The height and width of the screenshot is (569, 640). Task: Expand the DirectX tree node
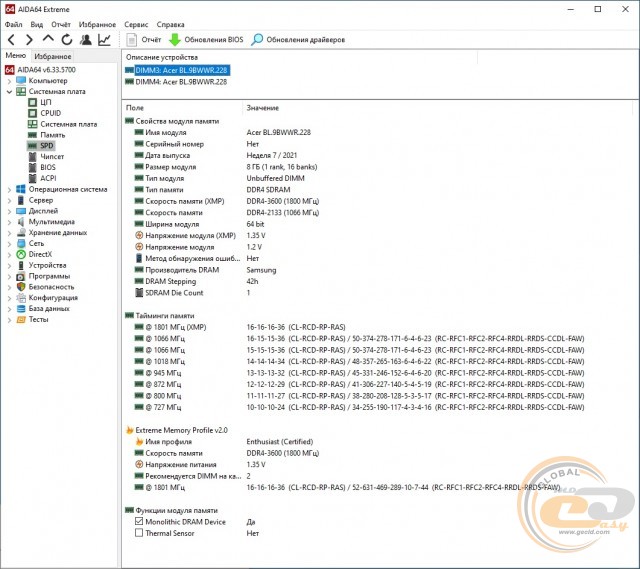click(9, 255)
